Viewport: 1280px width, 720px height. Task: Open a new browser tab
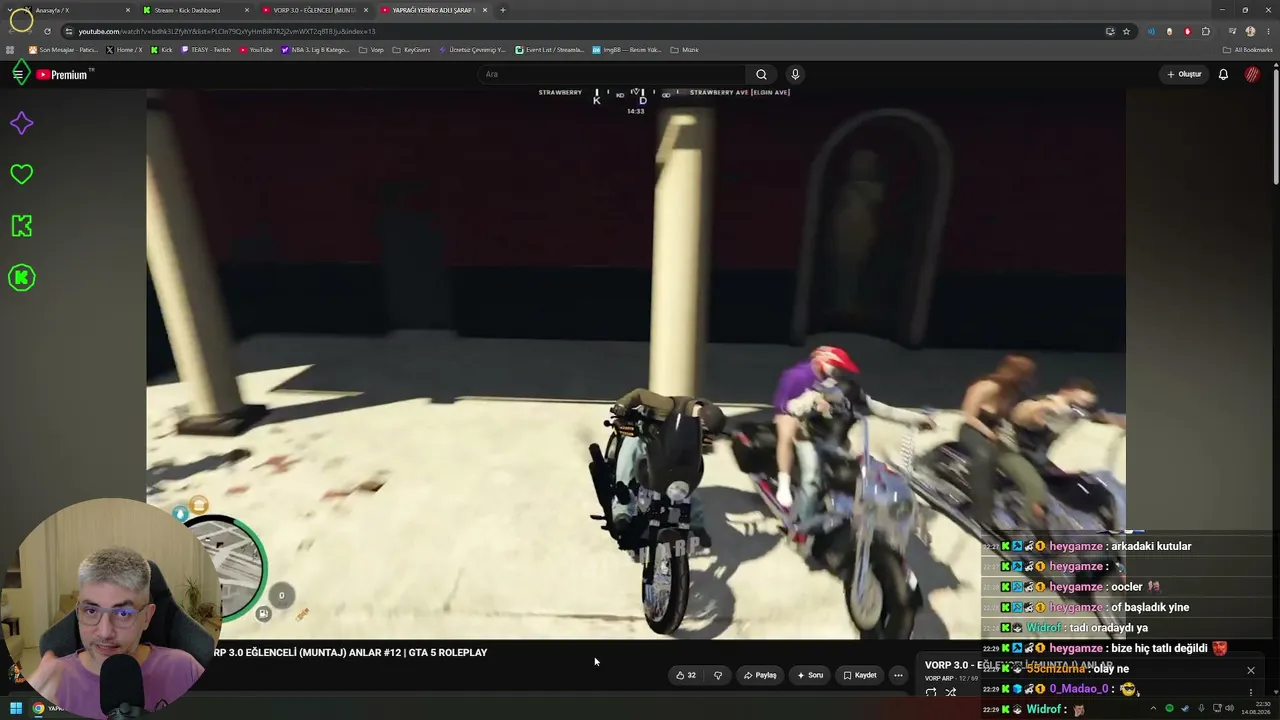click(x=502, y=10)
